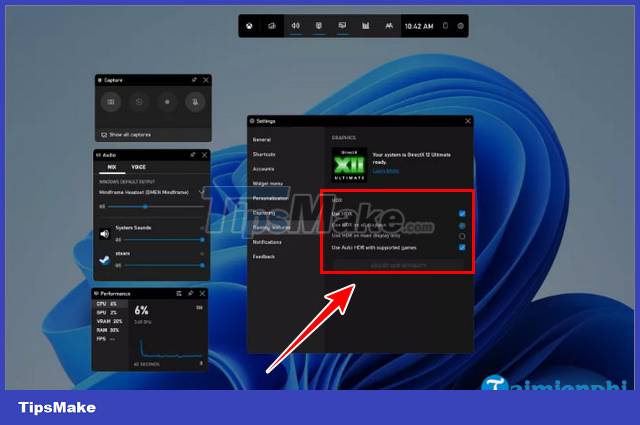Record last 30 seconds in Capture widget
Viewport: 640px width, 425px height.
(x=139, y=102)
